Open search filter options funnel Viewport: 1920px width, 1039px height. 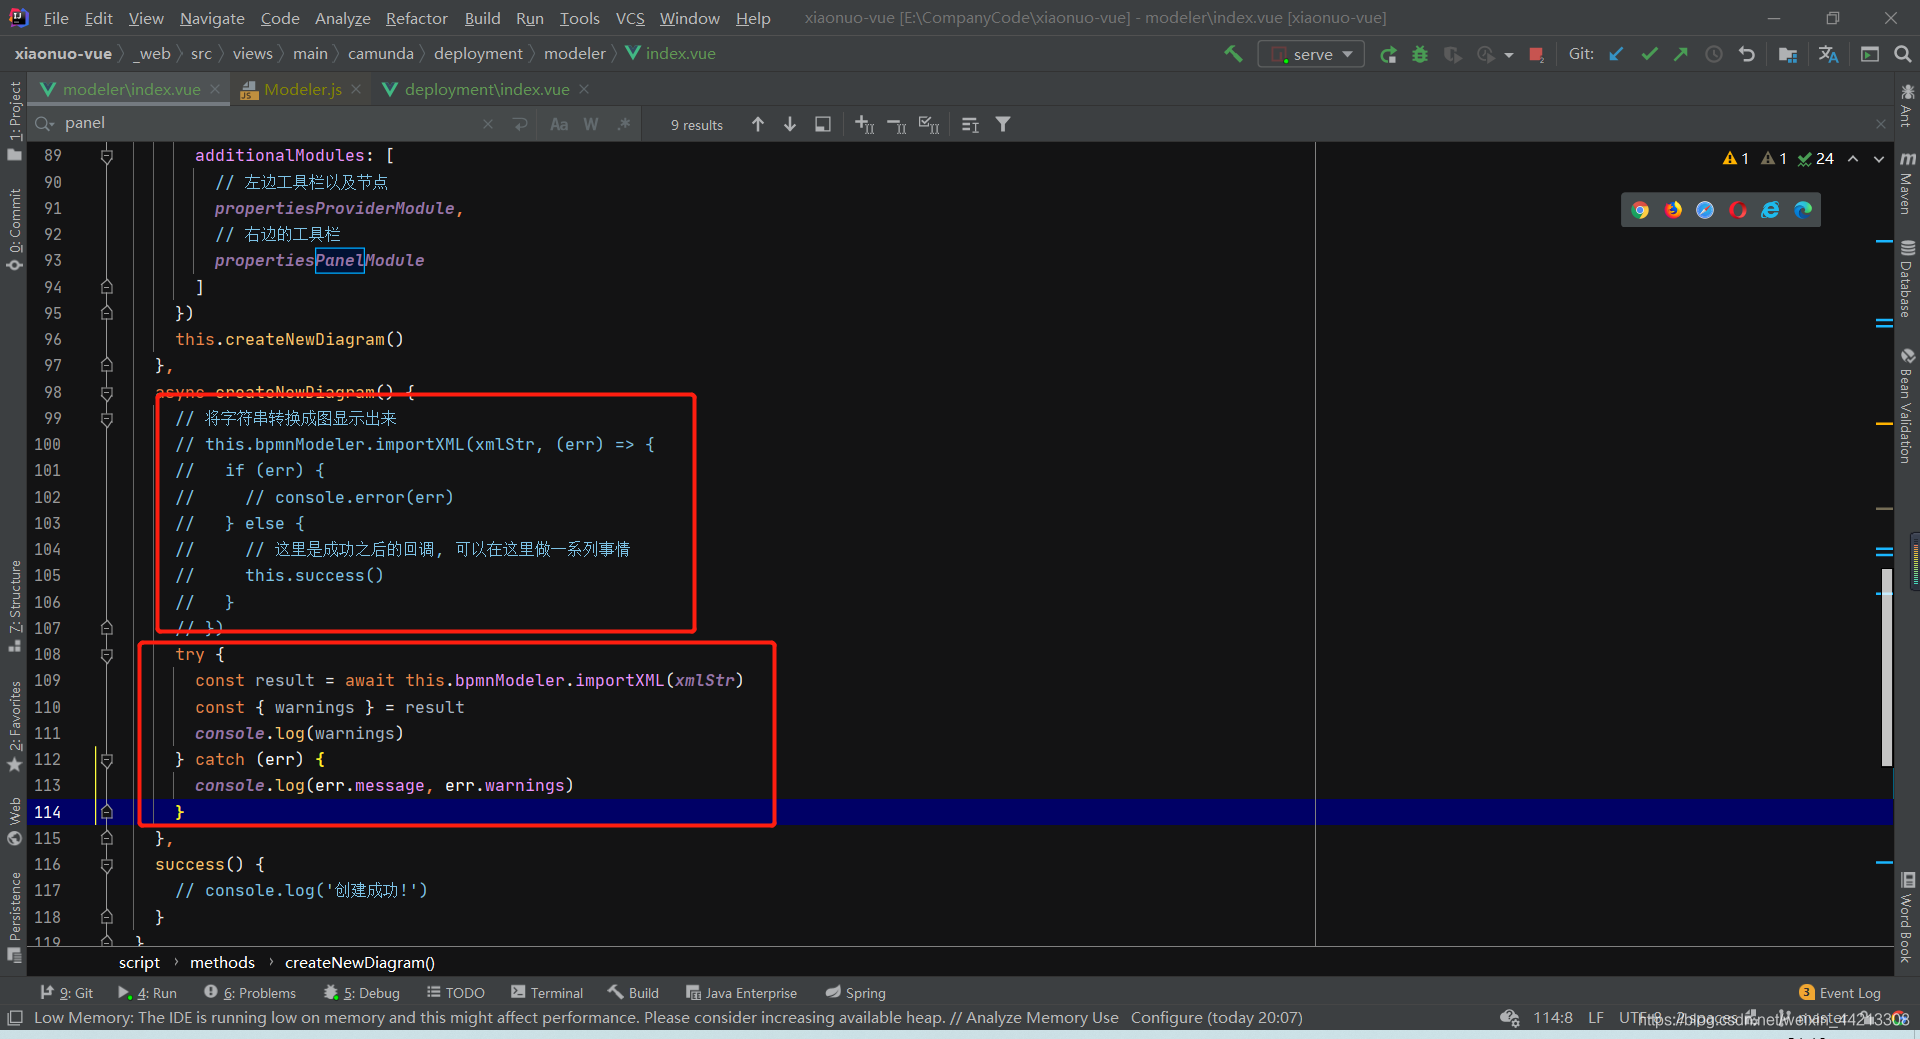point(1003,124)
